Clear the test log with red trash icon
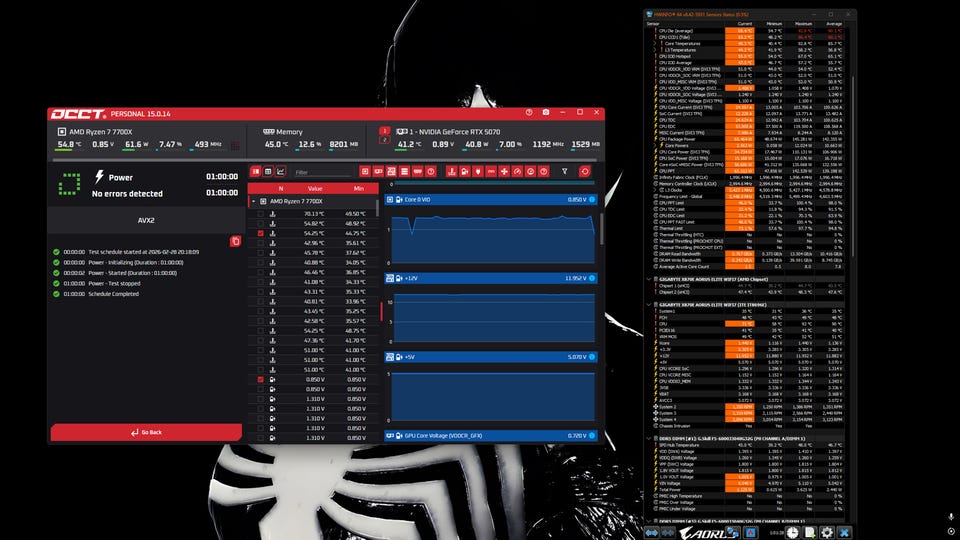This screenshot has width=960, height=540. (x=235, y=241)
